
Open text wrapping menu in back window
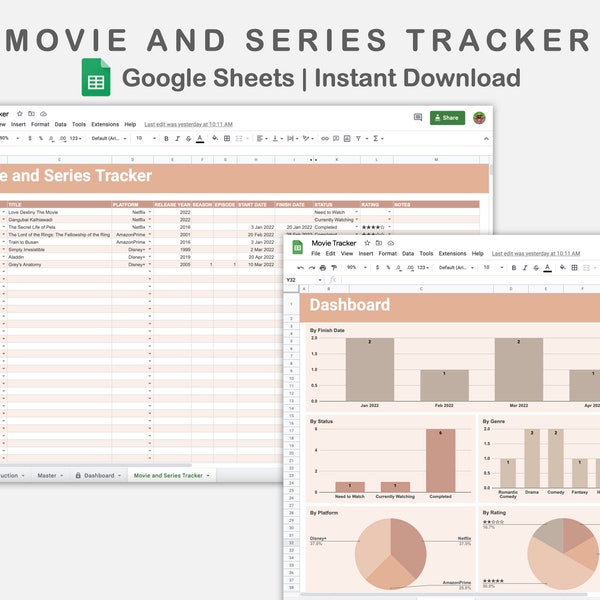[x=293, y=139]
